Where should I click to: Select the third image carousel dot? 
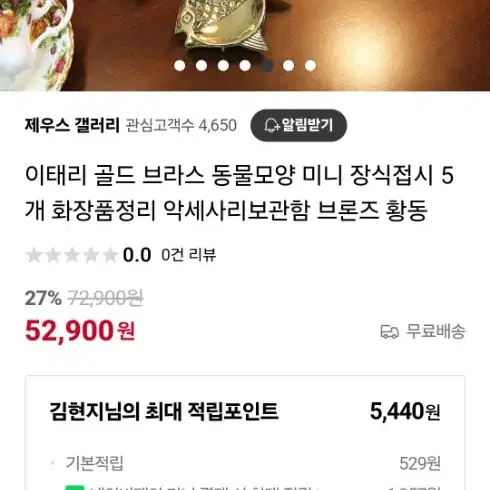click(x=223, y=65)
